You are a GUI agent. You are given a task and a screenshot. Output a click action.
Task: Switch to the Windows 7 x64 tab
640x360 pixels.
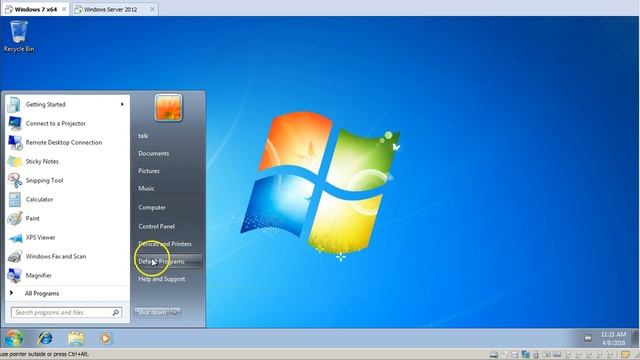point(35,9)
